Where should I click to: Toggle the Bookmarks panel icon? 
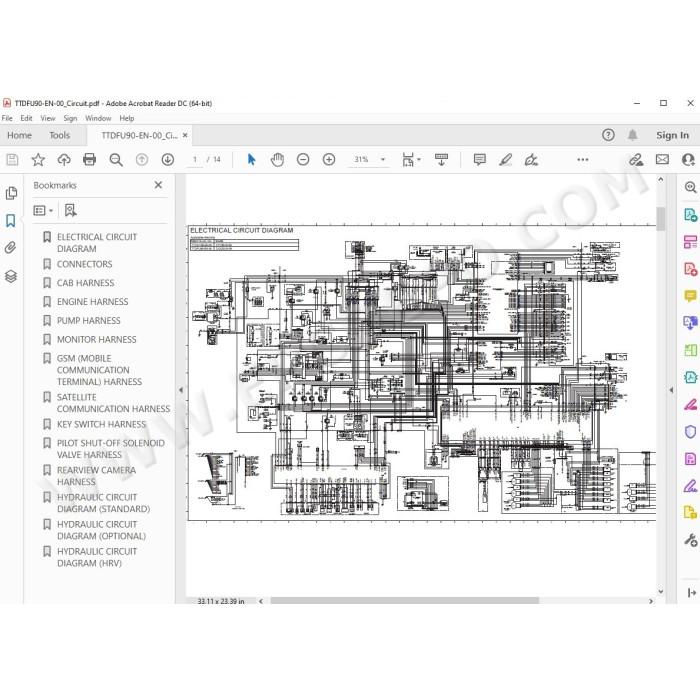coord(11,221)
